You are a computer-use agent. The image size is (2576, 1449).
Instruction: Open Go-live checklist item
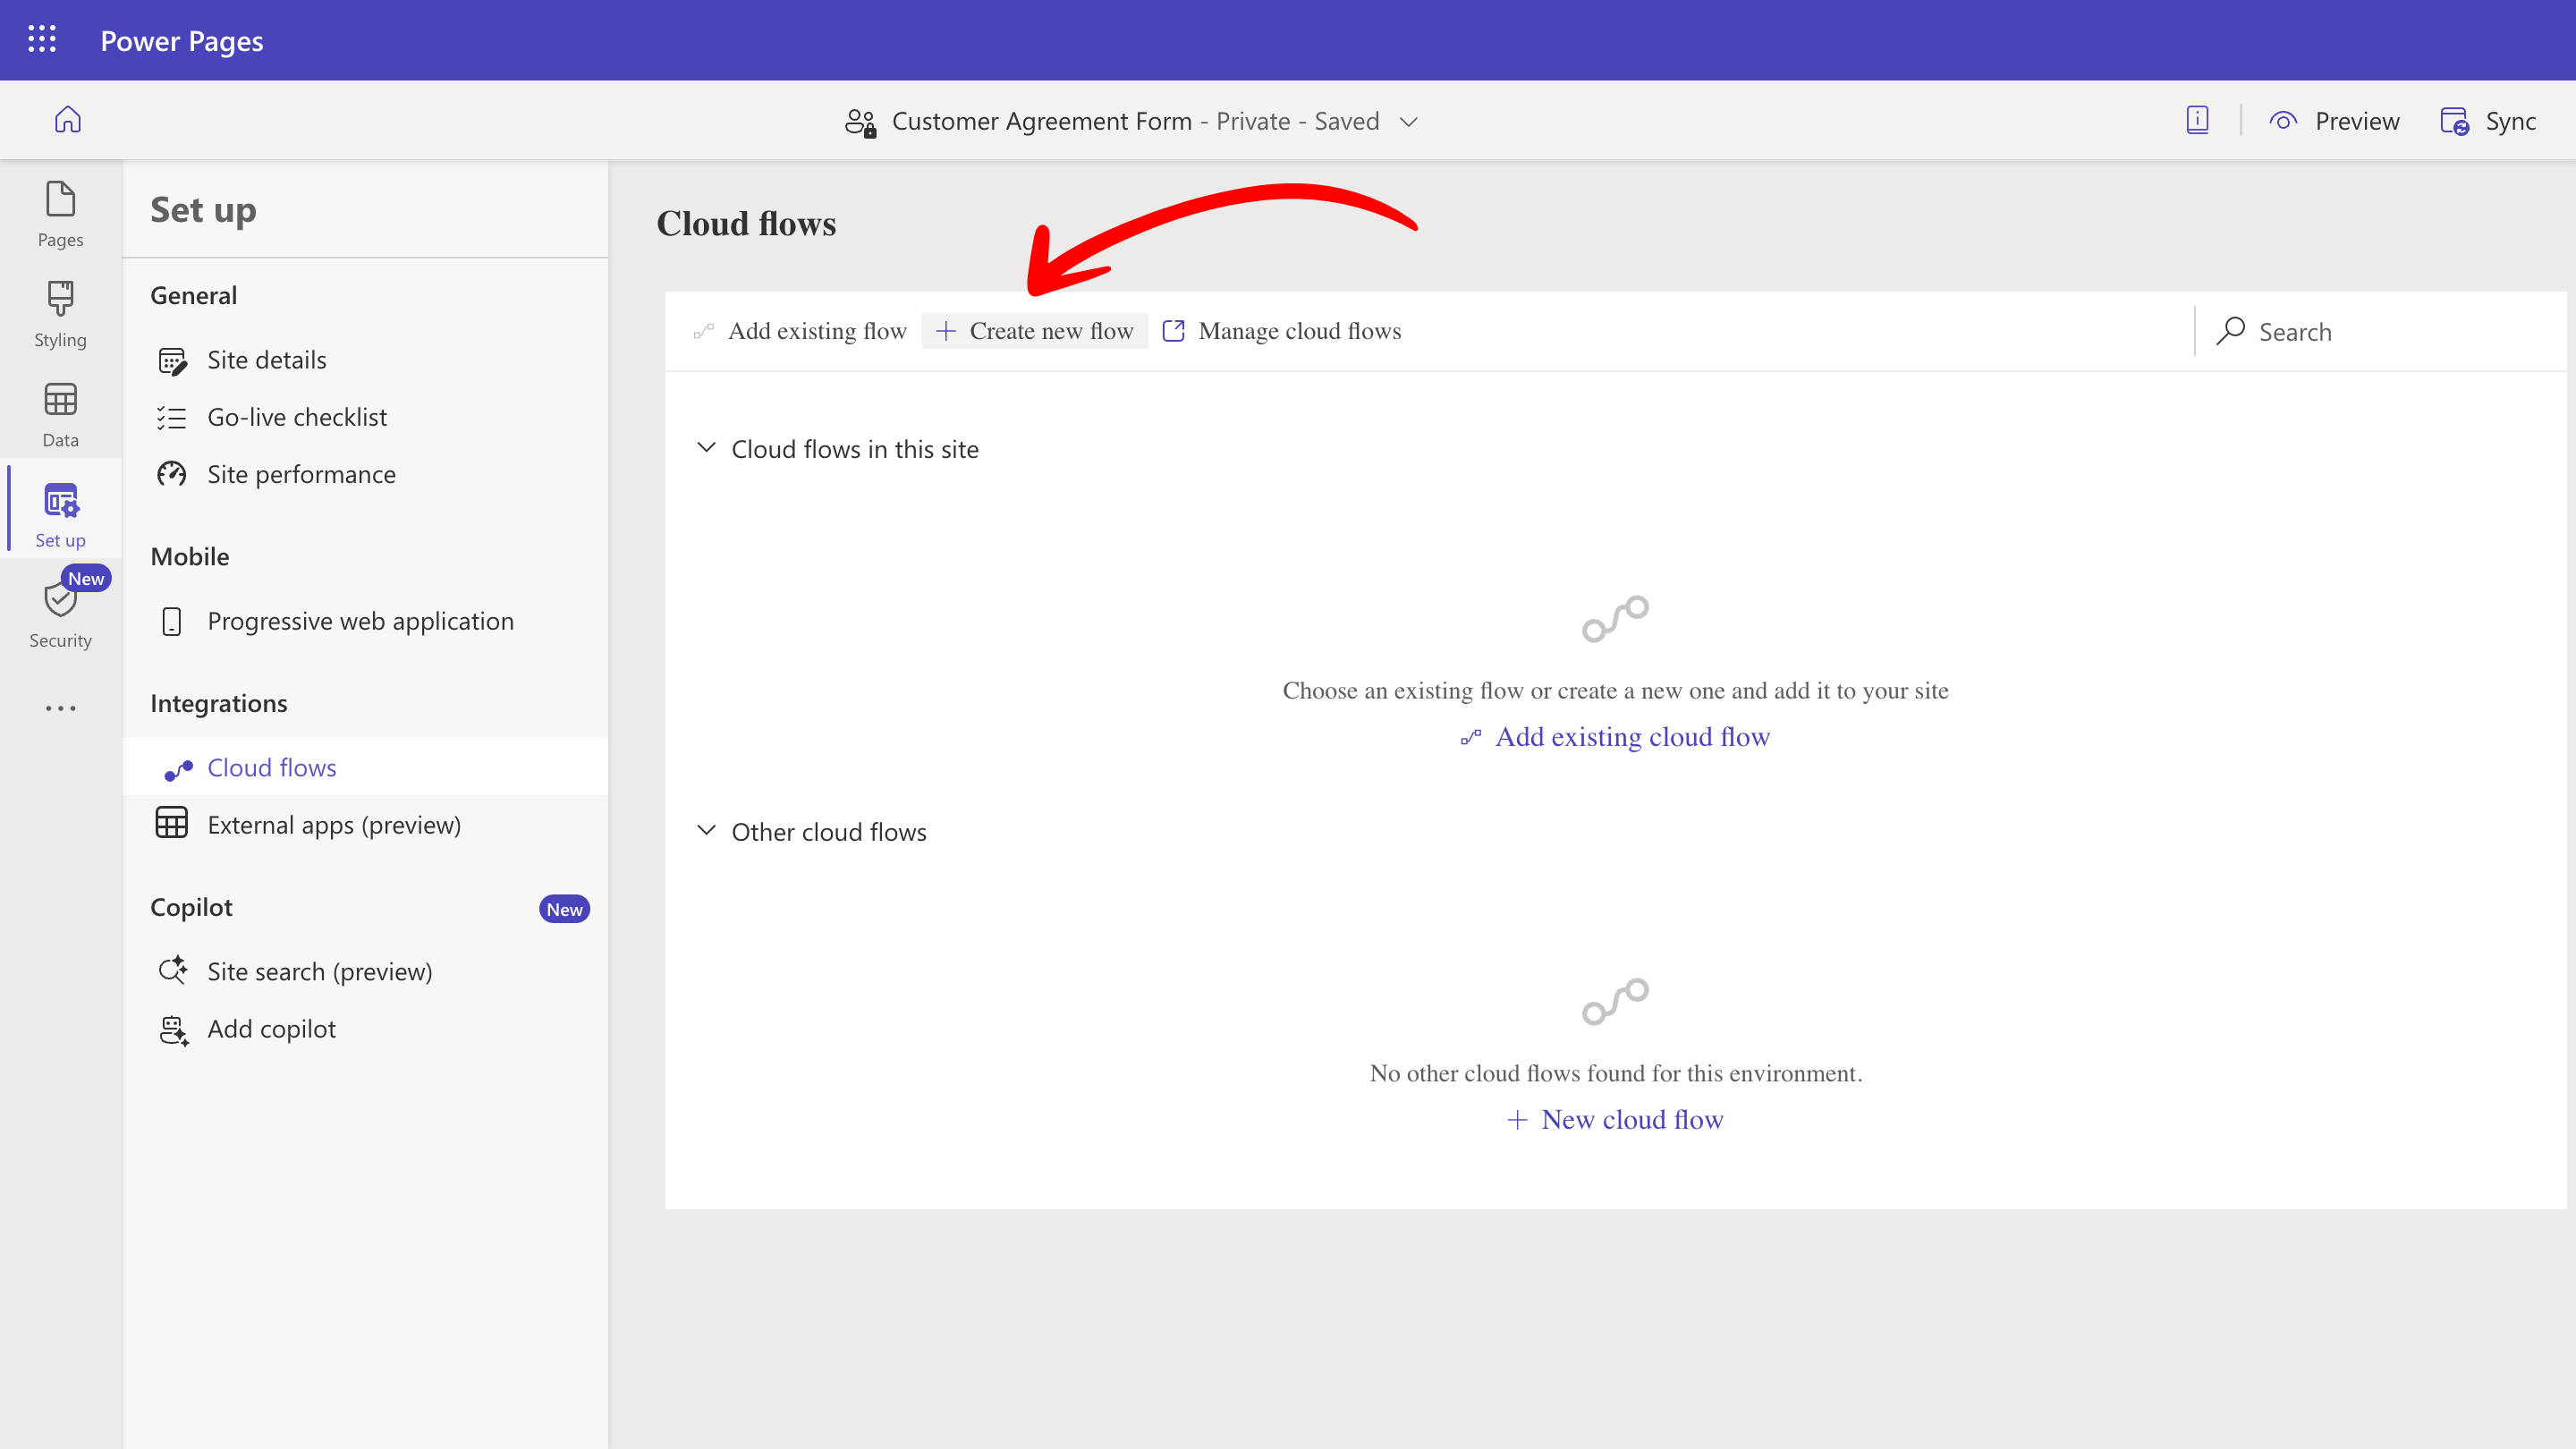point(296,417)
